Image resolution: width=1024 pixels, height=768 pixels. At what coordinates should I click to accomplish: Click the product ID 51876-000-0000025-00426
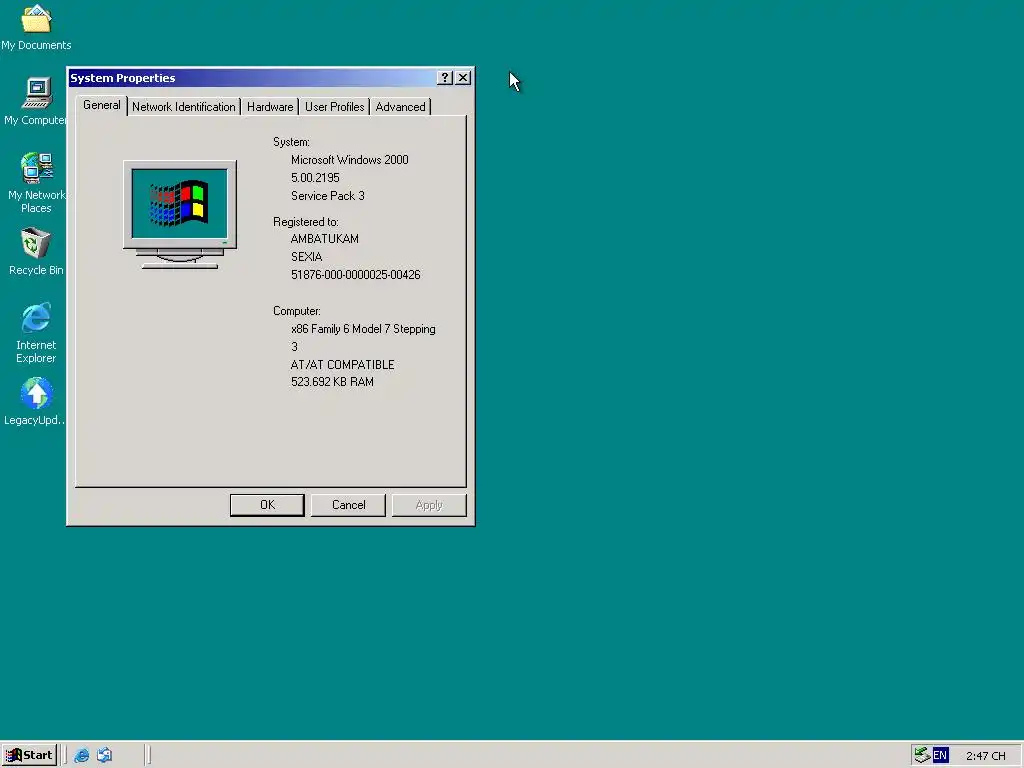click(355, 275)
